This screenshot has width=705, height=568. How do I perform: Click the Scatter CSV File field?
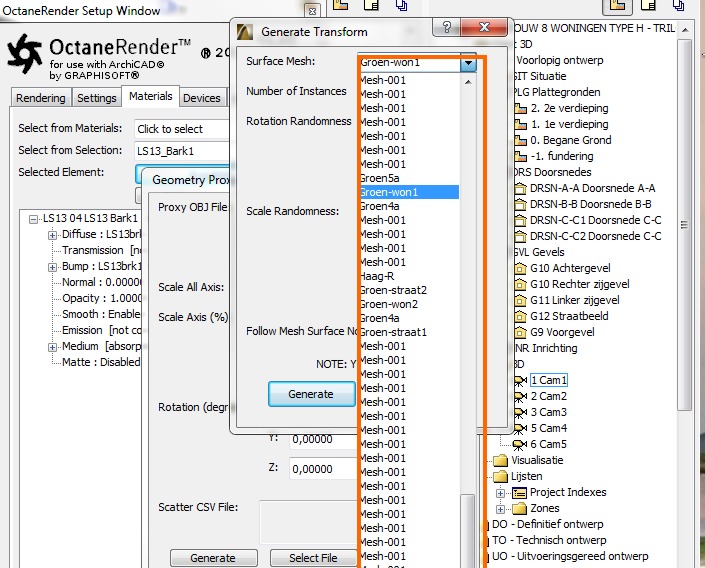[x=309, y=522]
